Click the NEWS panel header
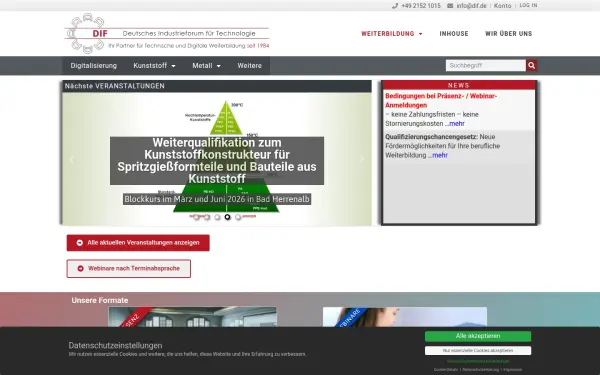The height and width of the screenshot is (375, 600). coord(459,85)
